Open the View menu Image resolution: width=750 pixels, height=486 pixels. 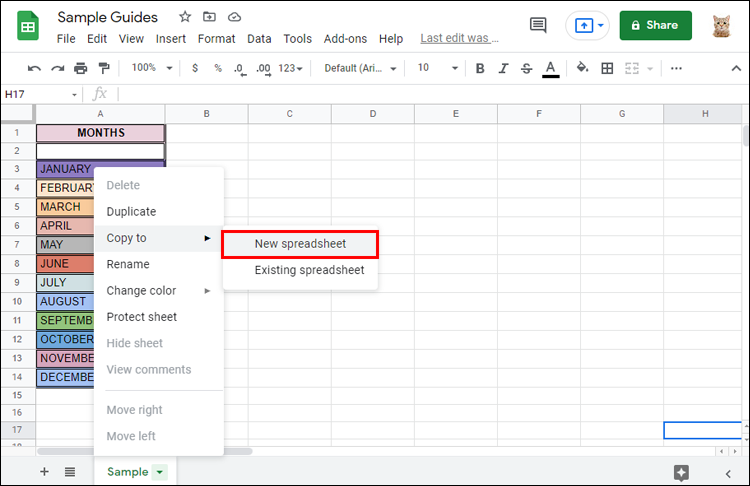pos(131,39)
